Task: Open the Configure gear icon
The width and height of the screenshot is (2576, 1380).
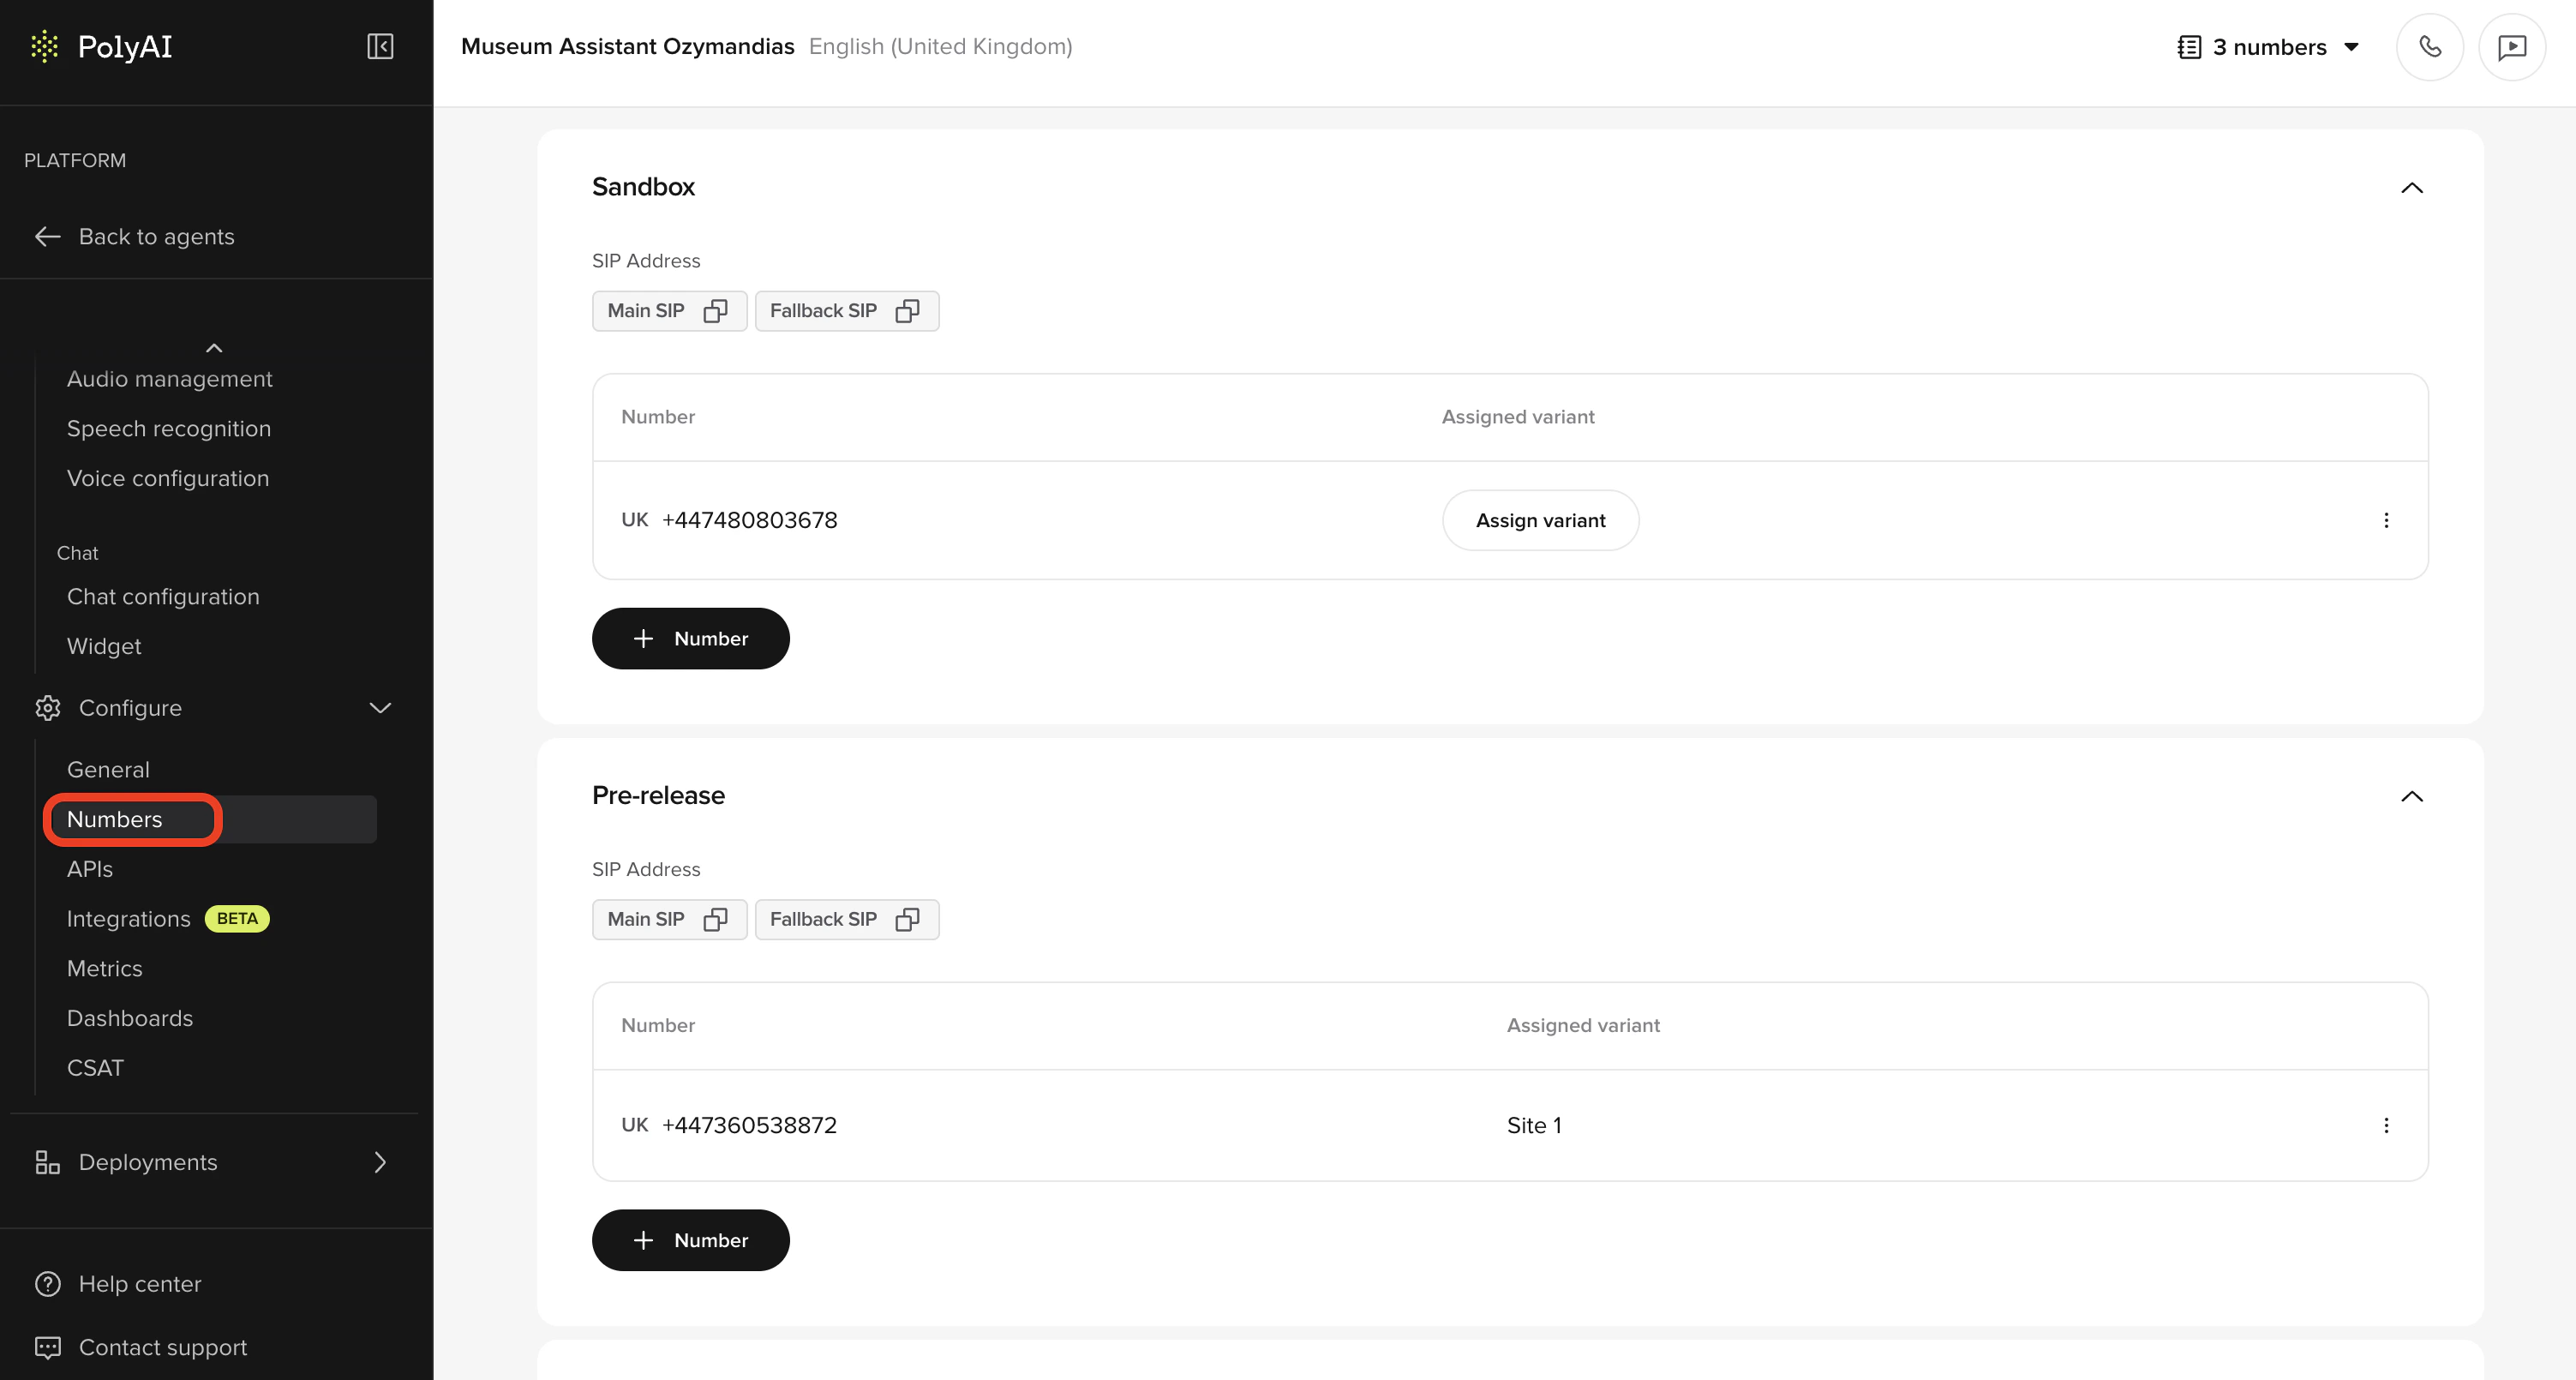Action: point(48,708)
